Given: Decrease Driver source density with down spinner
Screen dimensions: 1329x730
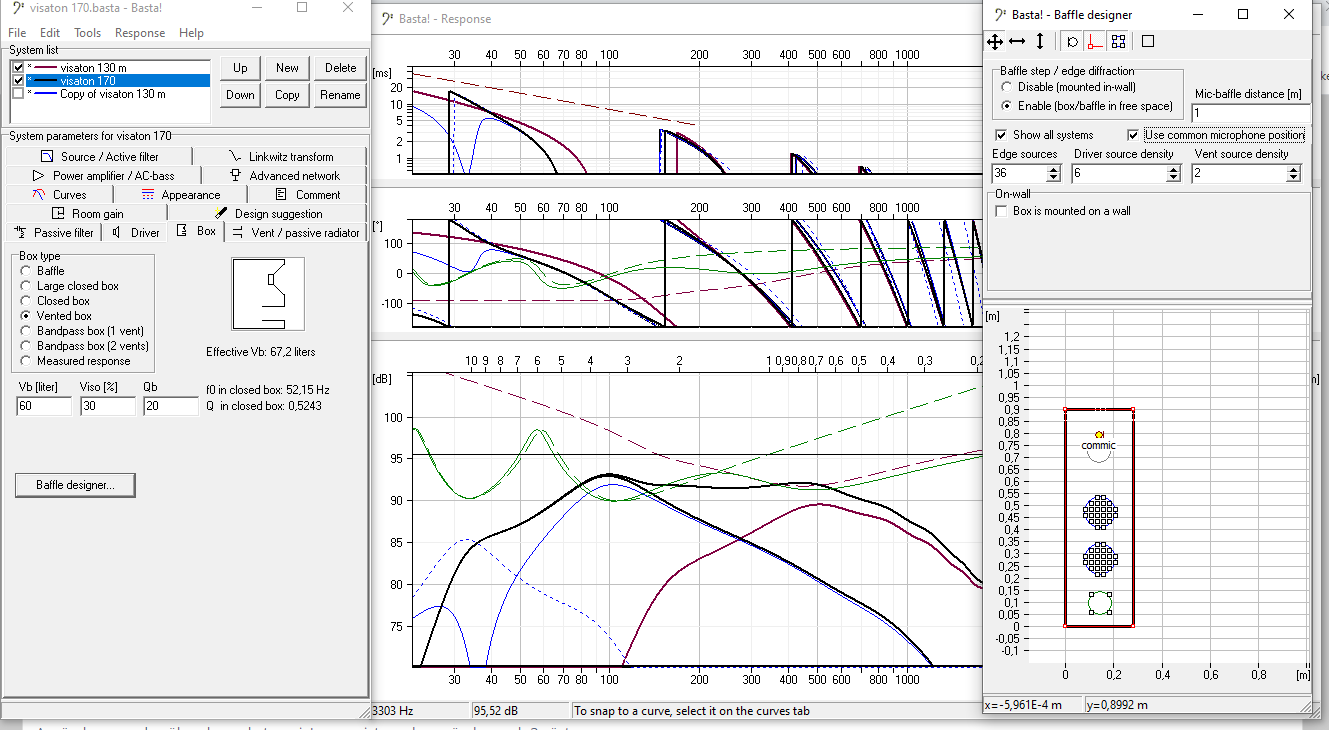Looking at the screenshot, I should [x=1174, y=178].
